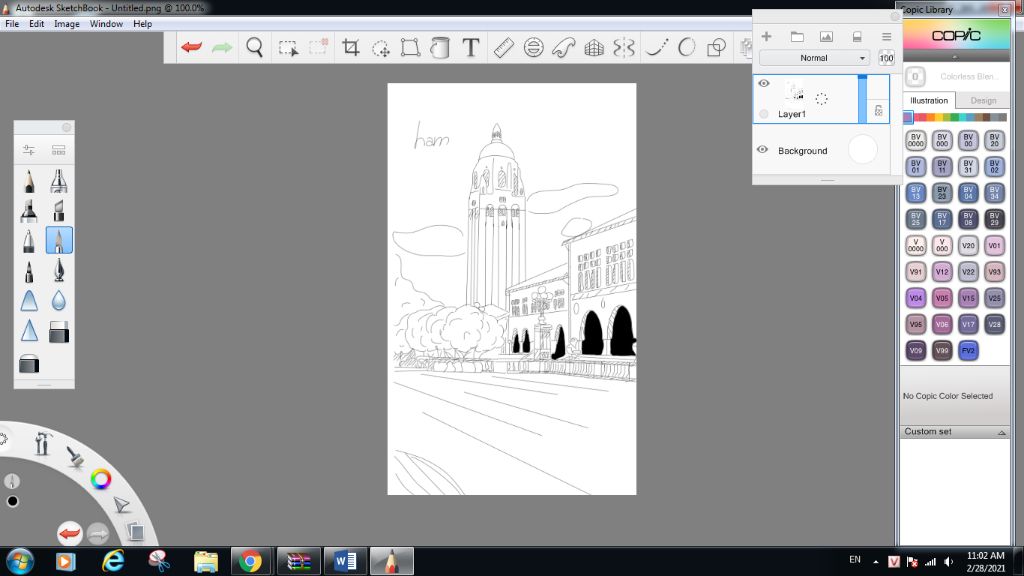Click the Colorless Blender button

pyautogui.click(x=916, y=76)
